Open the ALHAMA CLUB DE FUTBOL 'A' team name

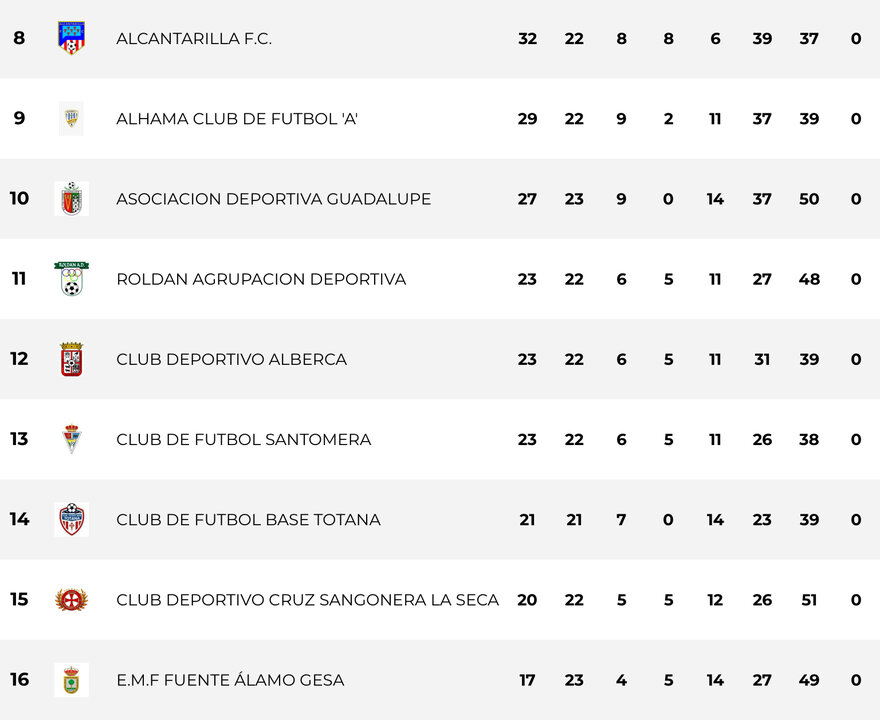click(237, 119)
